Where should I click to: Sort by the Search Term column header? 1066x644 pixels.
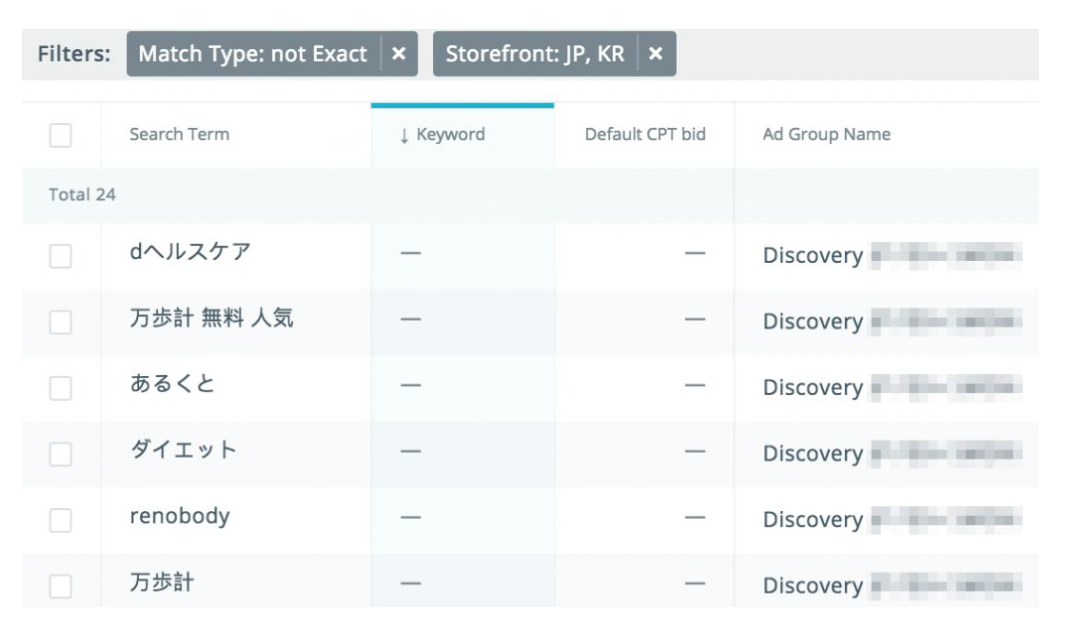(x=179, y=135)
